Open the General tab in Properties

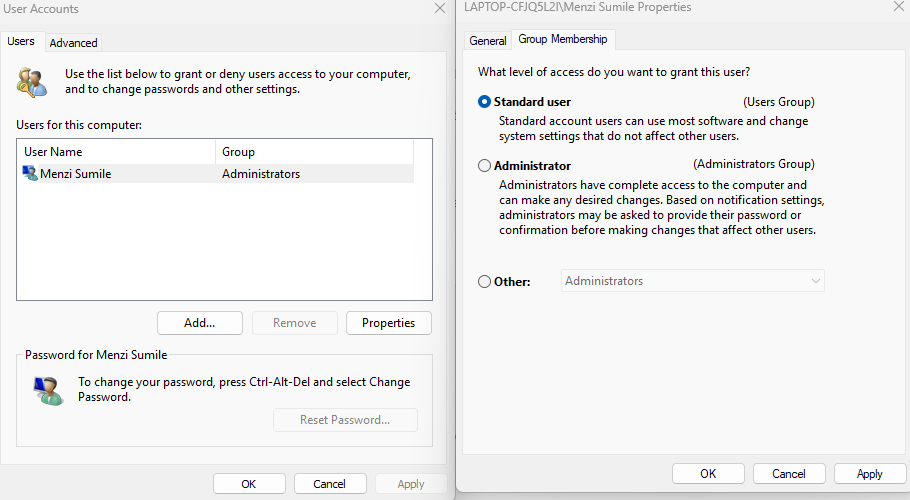tap(488, 41)
